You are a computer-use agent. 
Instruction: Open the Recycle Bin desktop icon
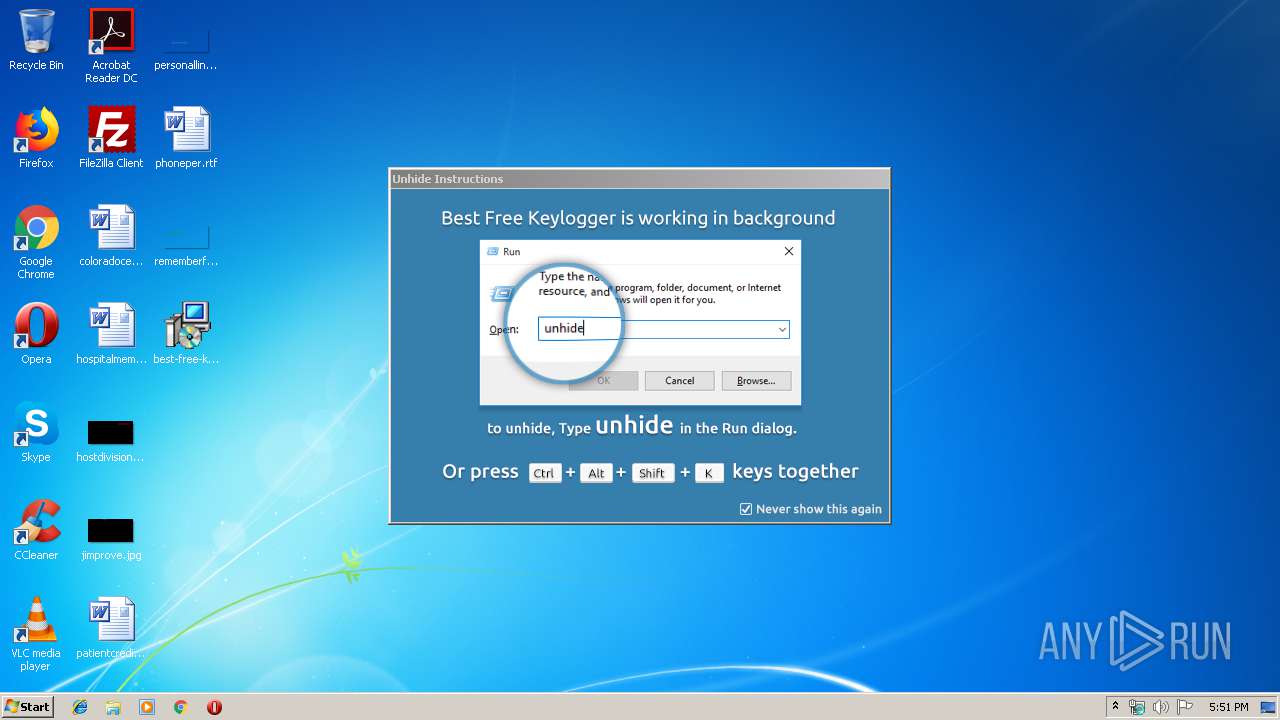click(36, 40)
